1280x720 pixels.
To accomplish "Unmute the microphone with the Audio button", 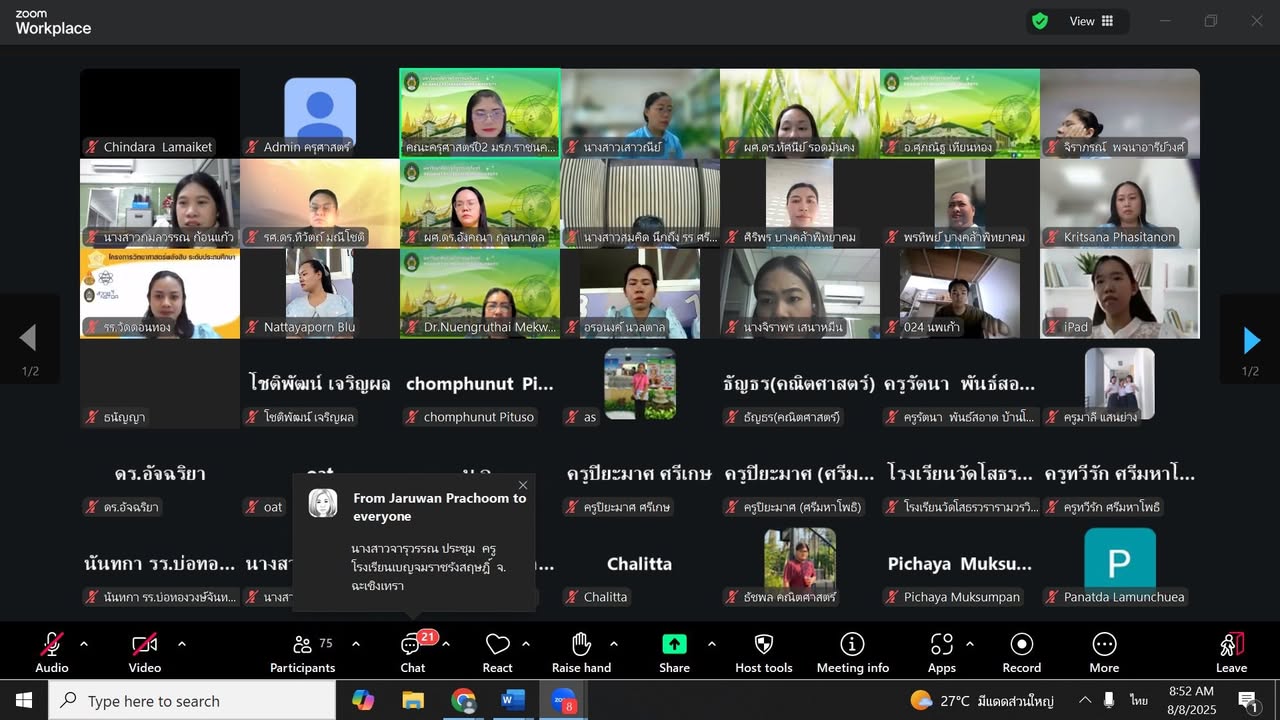I will click(x=52, y=653).
